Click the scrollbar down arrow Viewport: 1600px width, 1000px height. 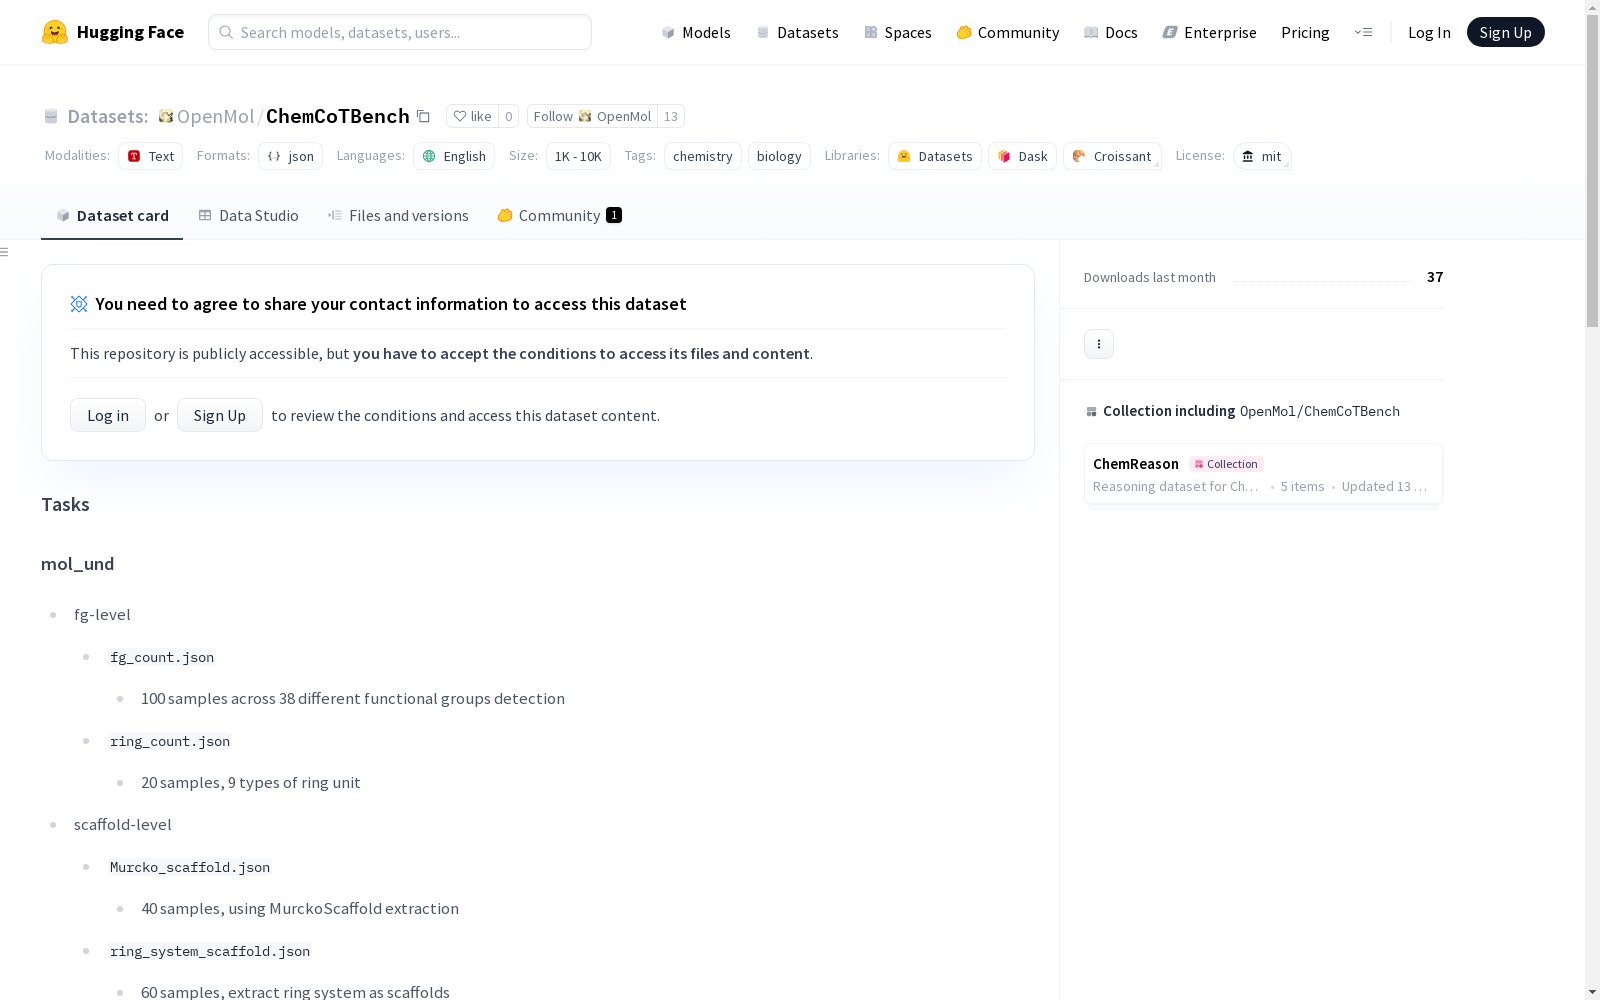coord(1592,992)
